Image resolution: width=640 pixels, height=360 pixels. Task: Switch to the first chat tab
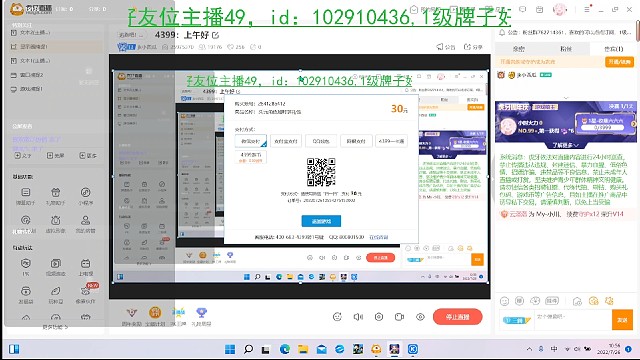[519, 49]
